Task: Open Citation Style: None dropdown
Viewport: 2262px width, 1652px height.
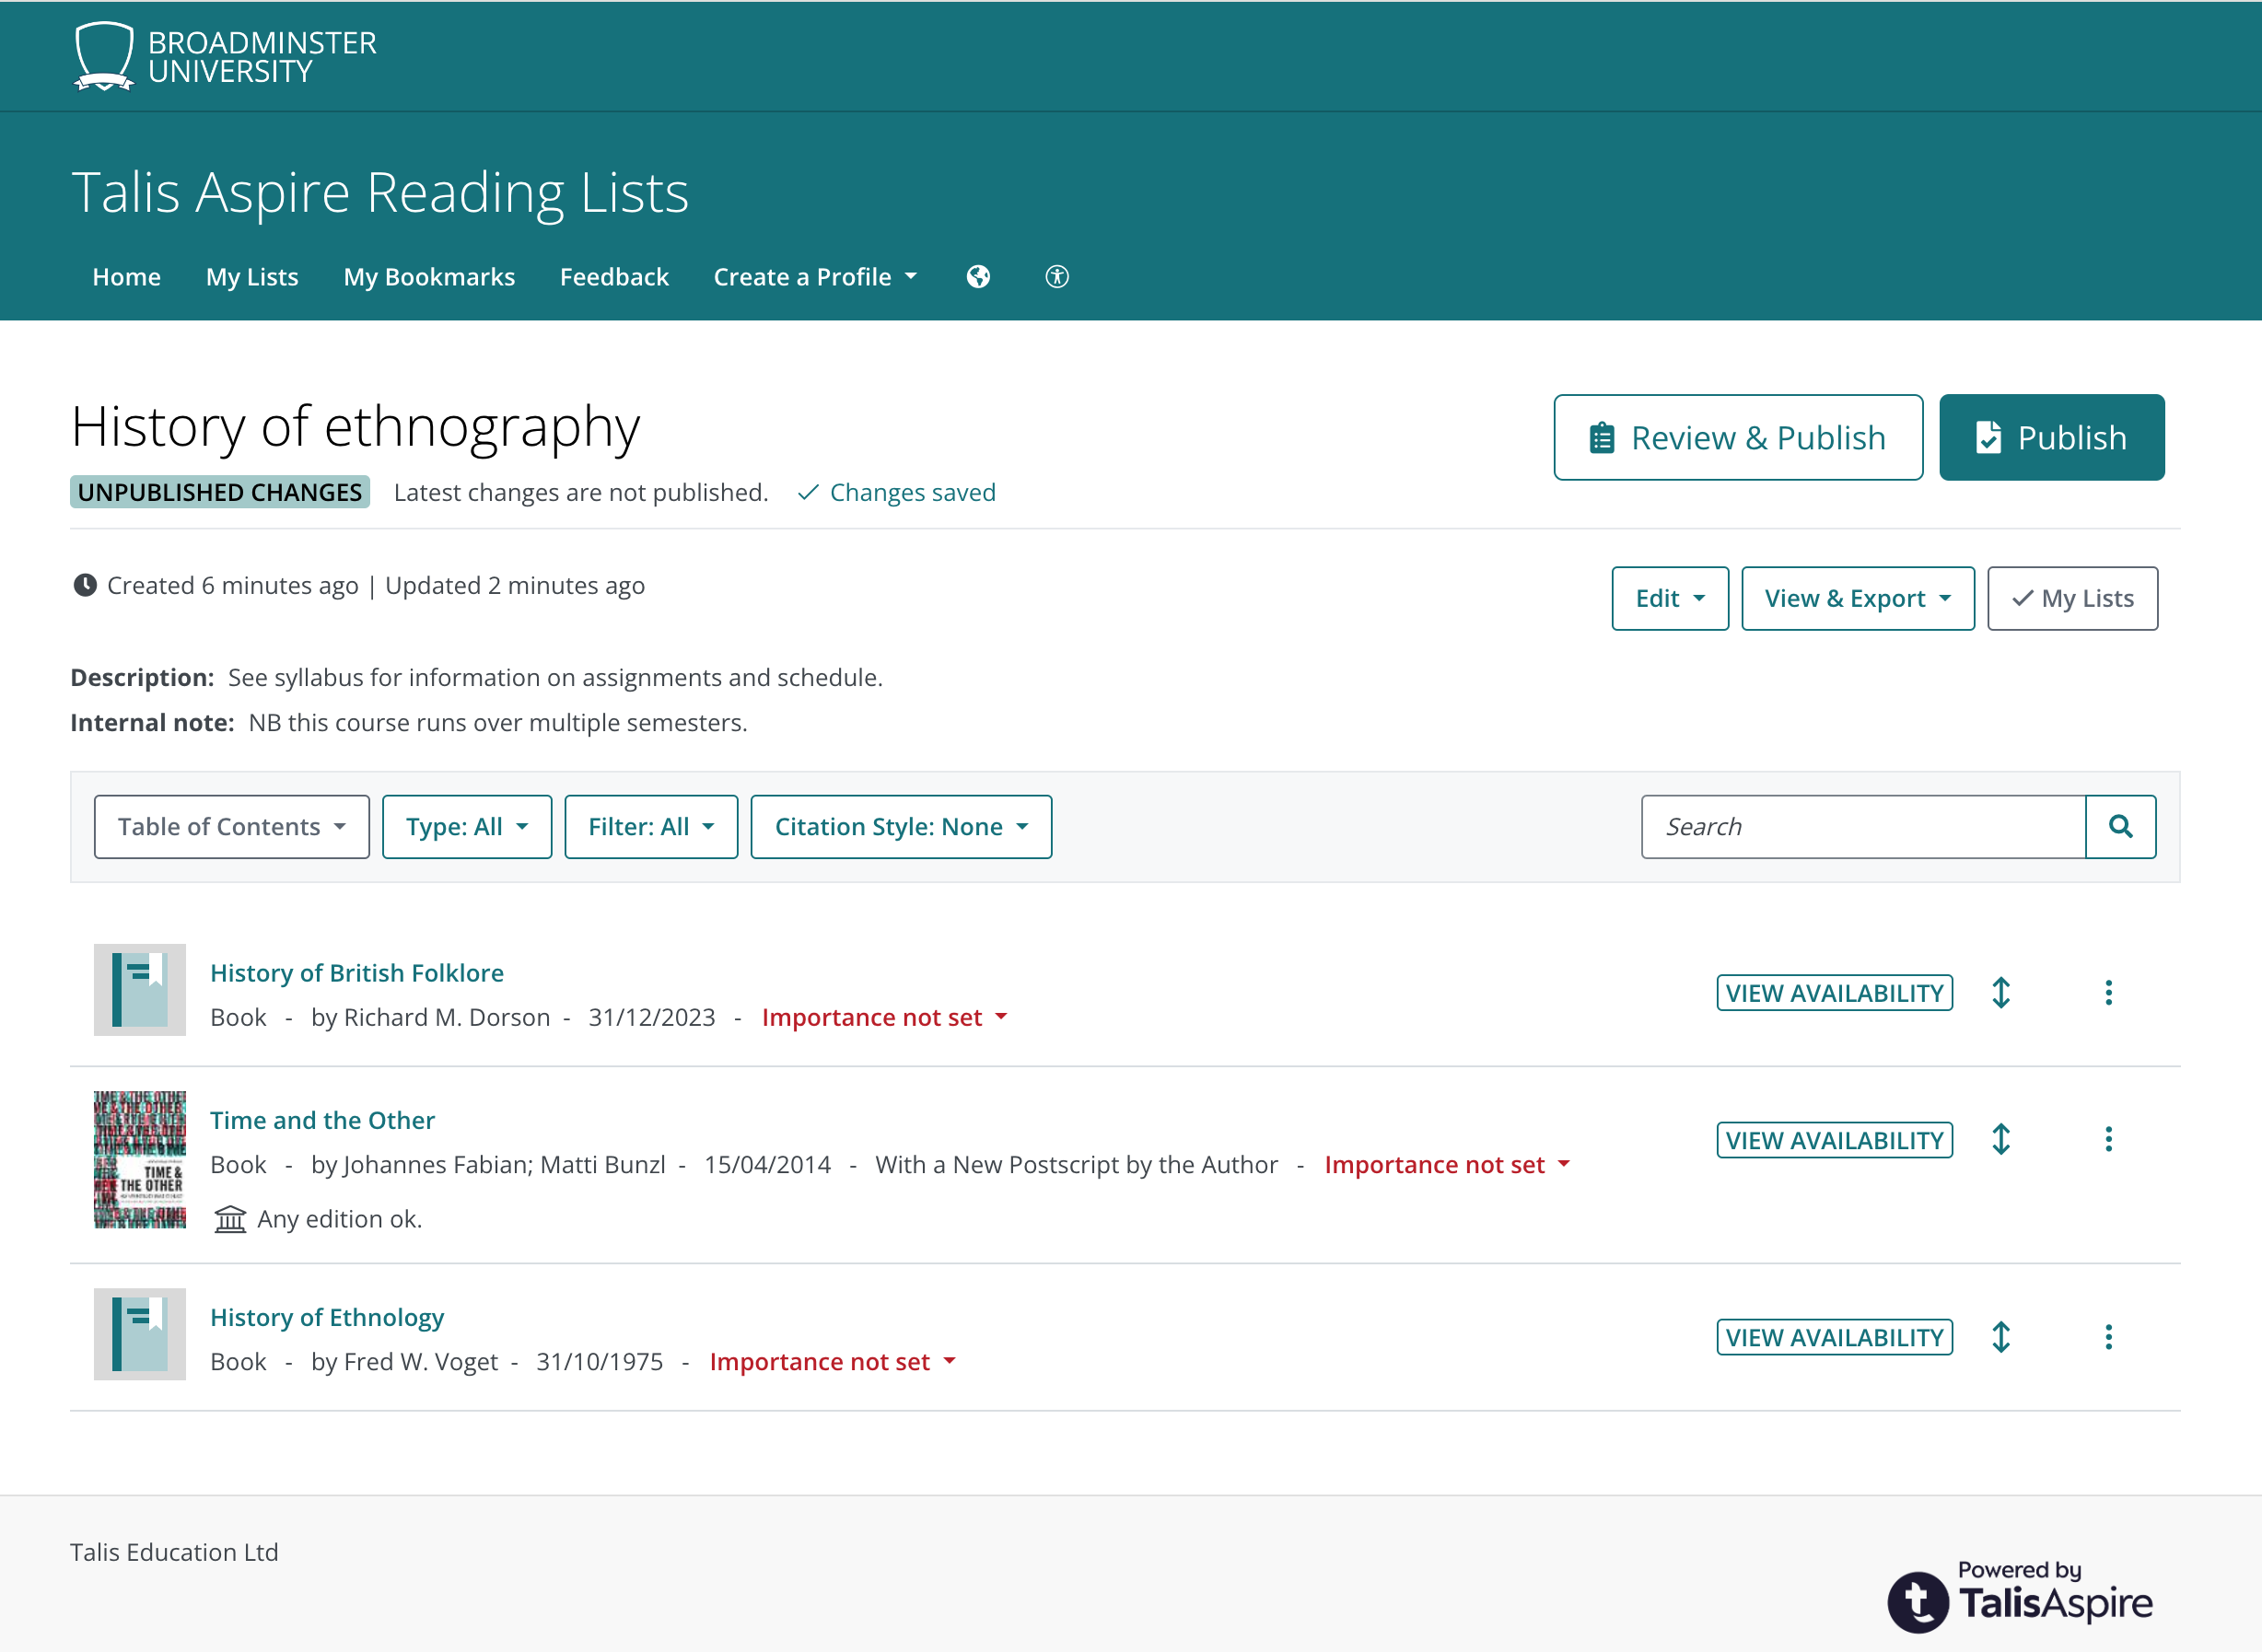Action: click(901, 827)
